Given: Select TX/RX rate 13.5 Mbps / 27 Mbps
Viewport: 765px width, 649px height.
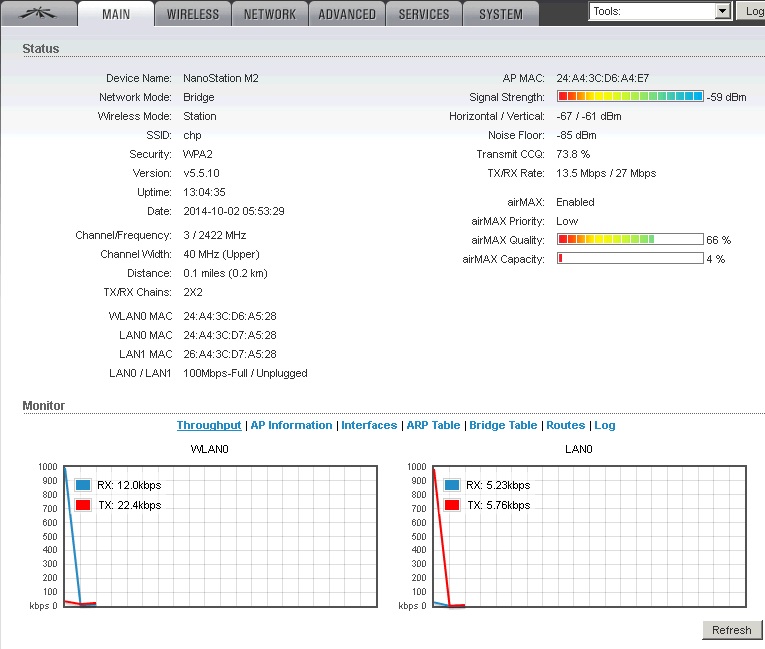Looking at the screenshot, I should (x=606, y=173).
